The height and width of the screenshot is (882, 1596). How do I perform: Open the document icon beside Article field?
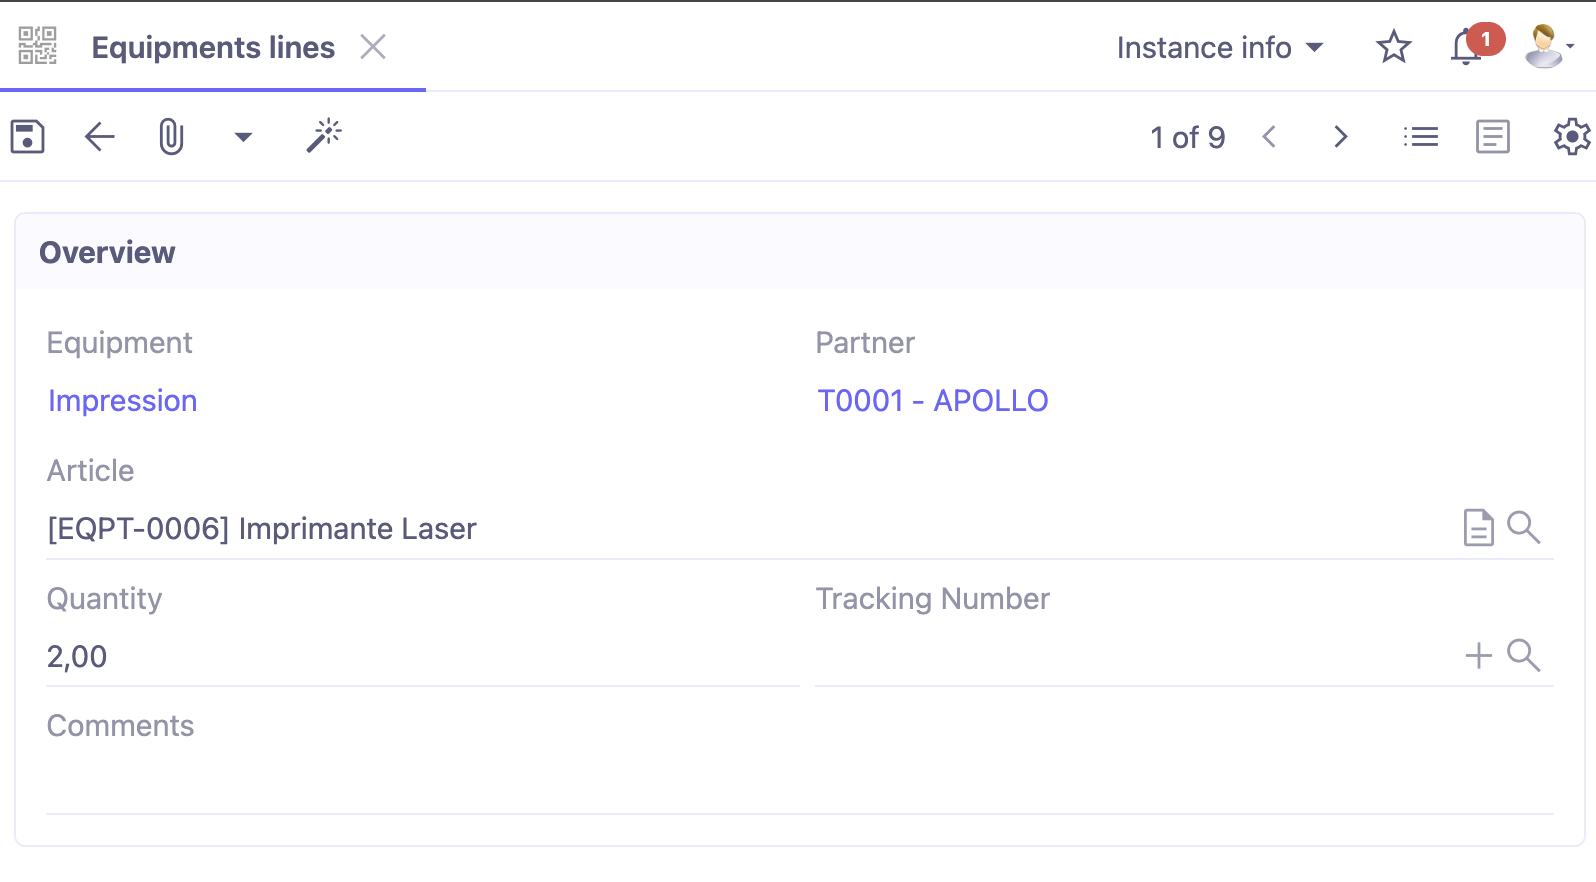[1479, 528]
